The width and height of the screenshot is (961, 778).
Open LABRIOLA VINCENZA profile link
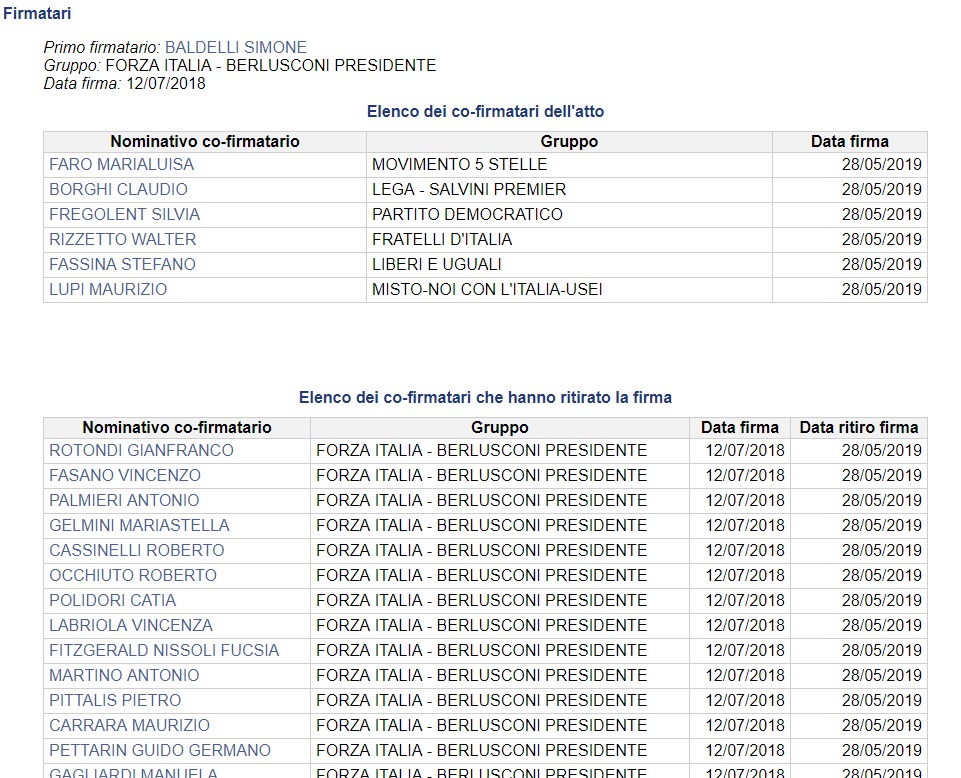coord(131,625)
